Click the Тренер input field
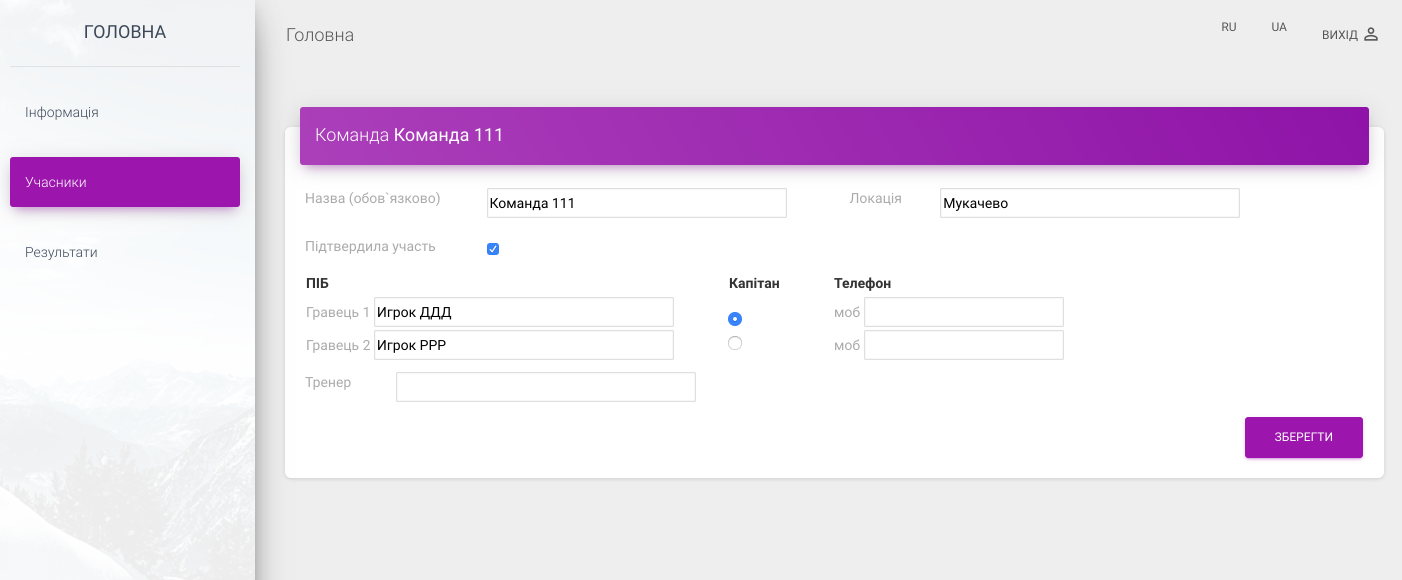 pos(546,387)
